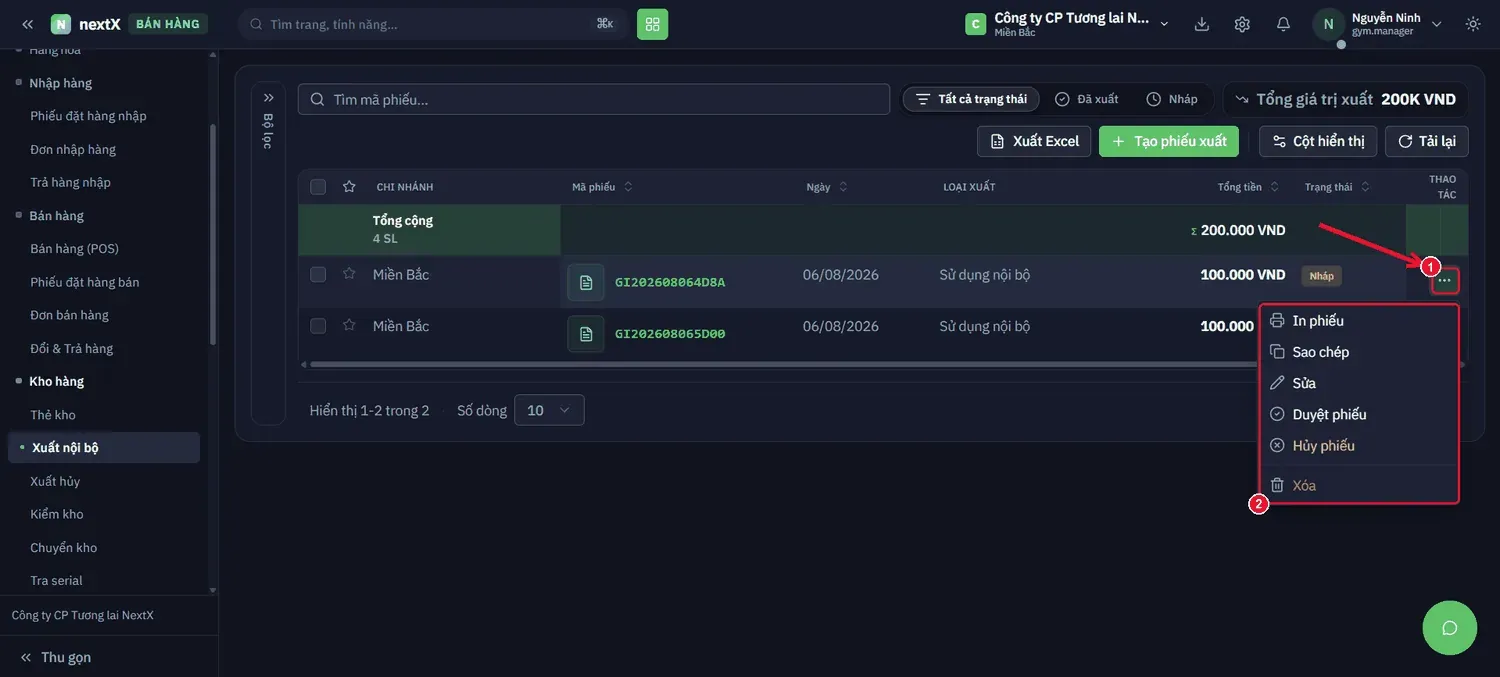Click the Tạo phiếu xuất button
1500x677 pixels.
(x=1169, y=141)
